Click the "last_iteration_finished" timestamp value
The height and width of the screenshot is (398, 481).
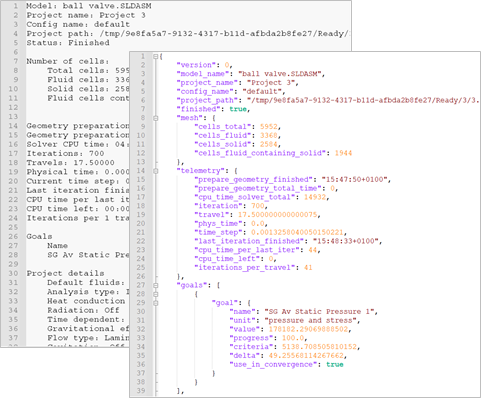click(346, 241)
